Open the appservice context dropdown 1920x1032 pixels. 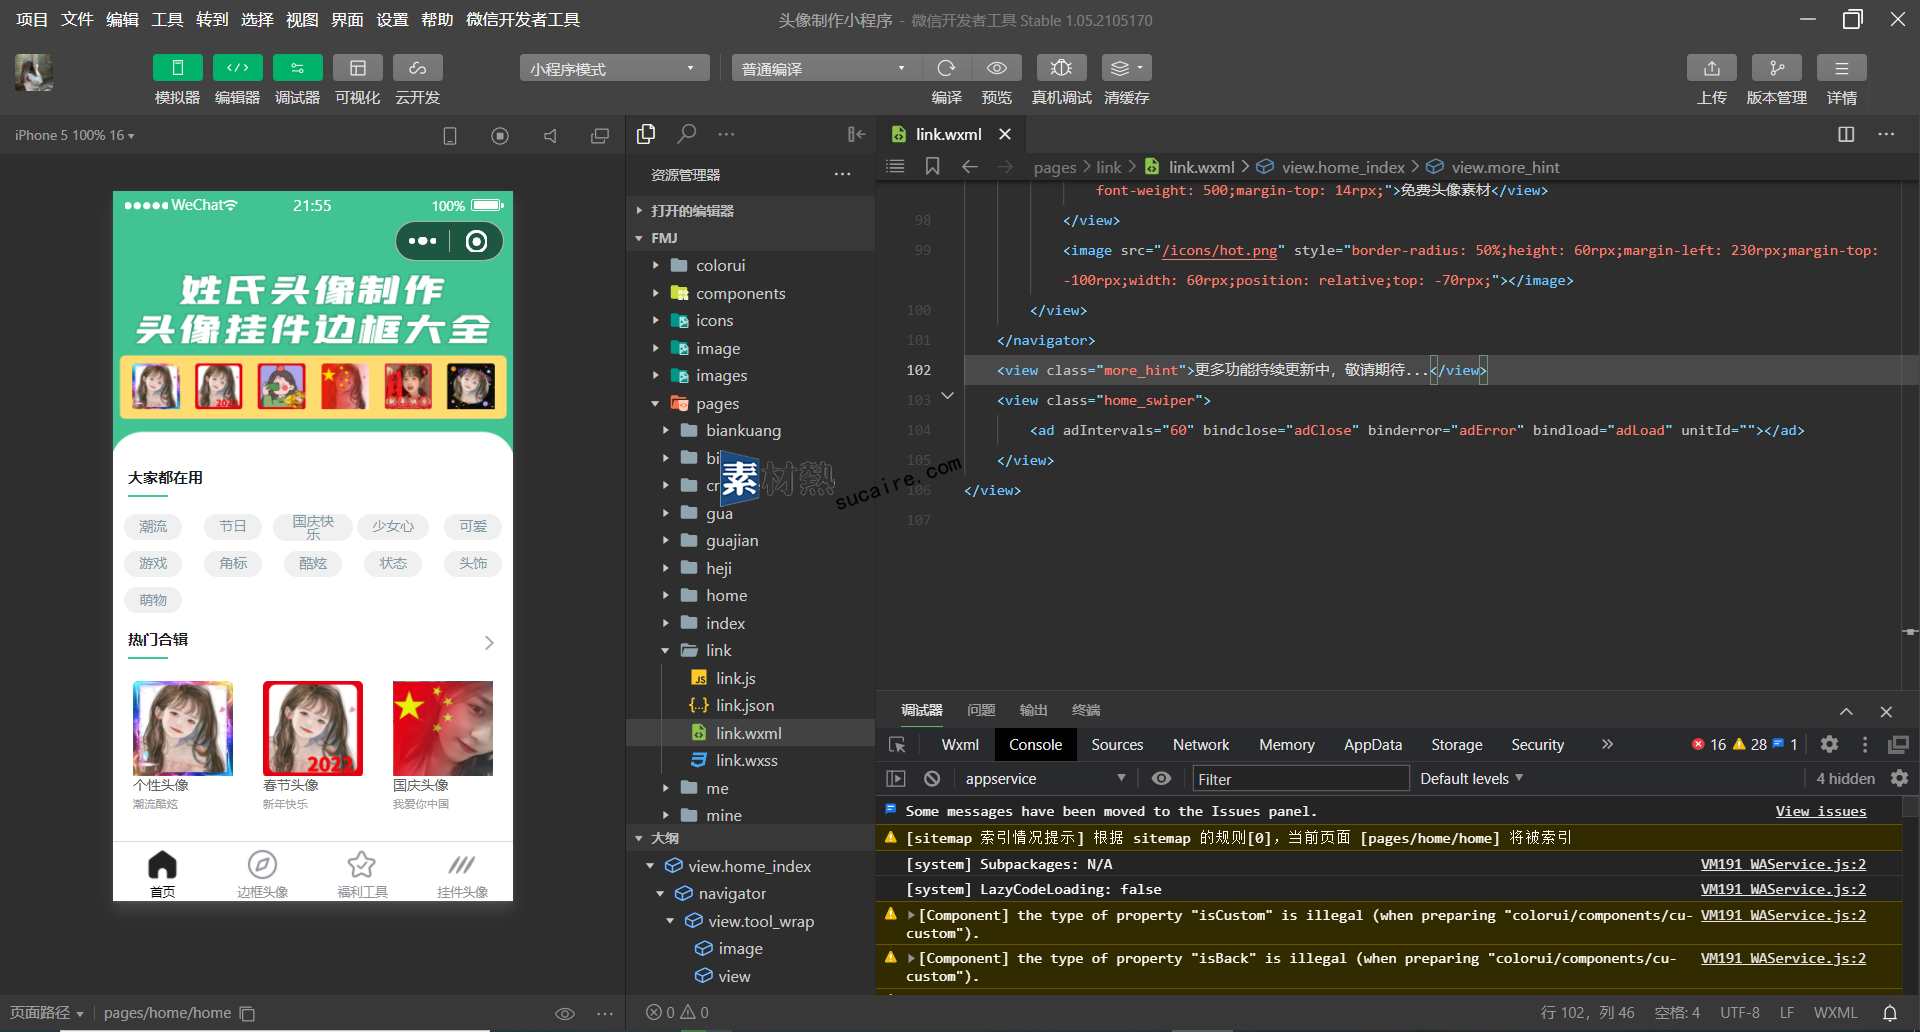(1044, 779)
